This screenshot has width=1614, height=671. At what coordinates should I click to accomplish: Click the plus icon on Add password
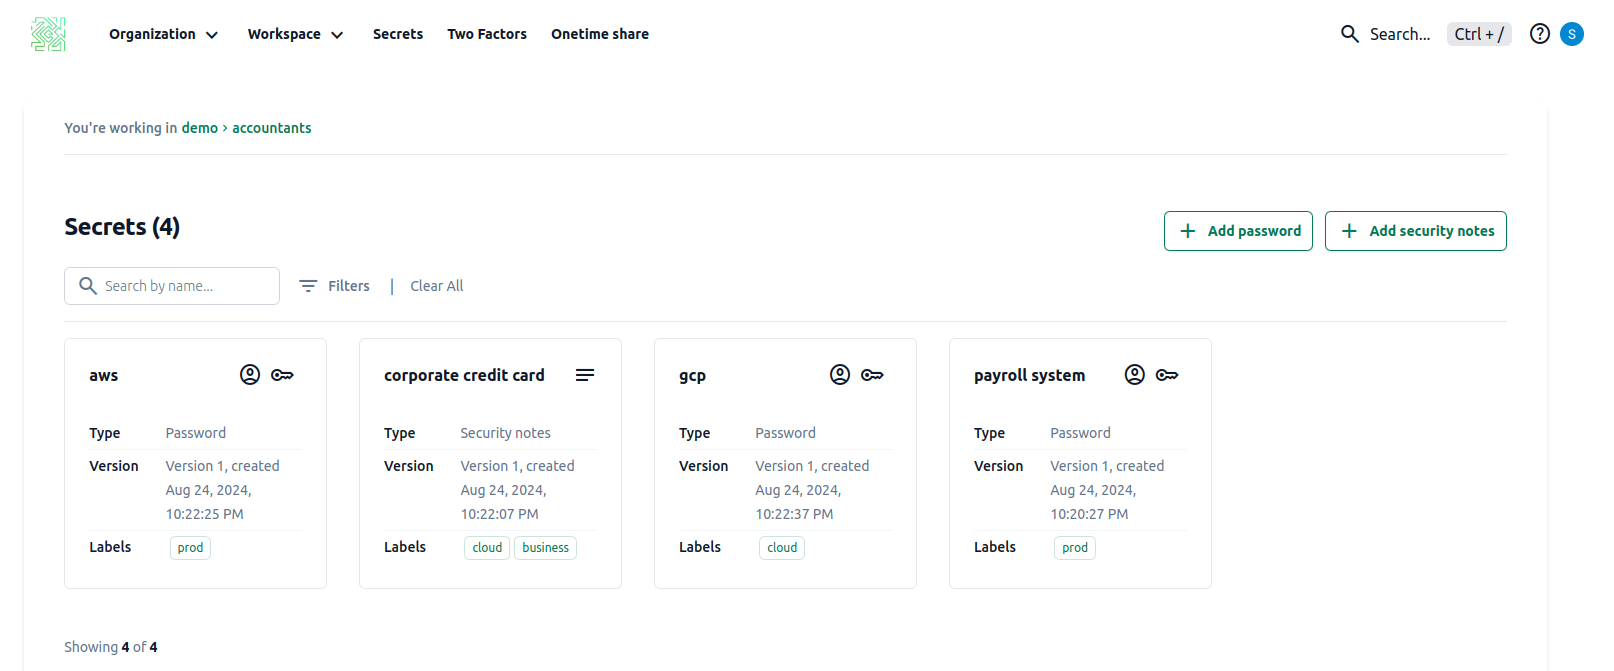pyautogui.click(x=1188, y=231)
